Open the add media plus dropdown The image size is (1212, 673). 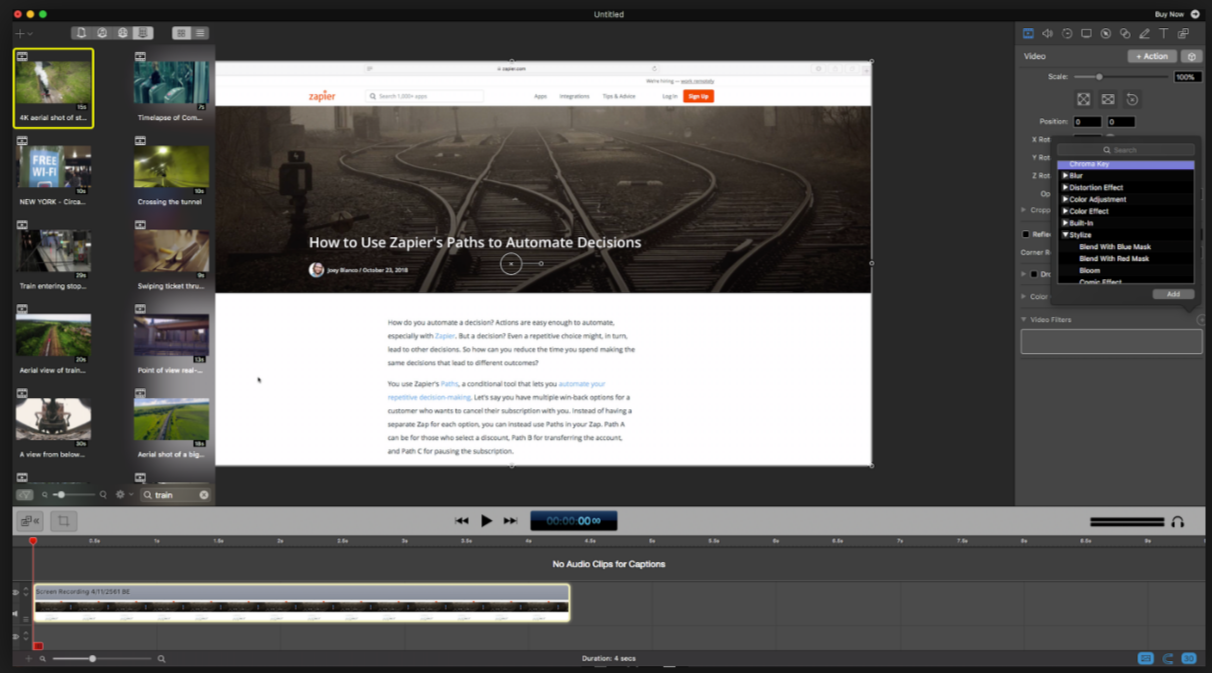(x=23, y=33)
